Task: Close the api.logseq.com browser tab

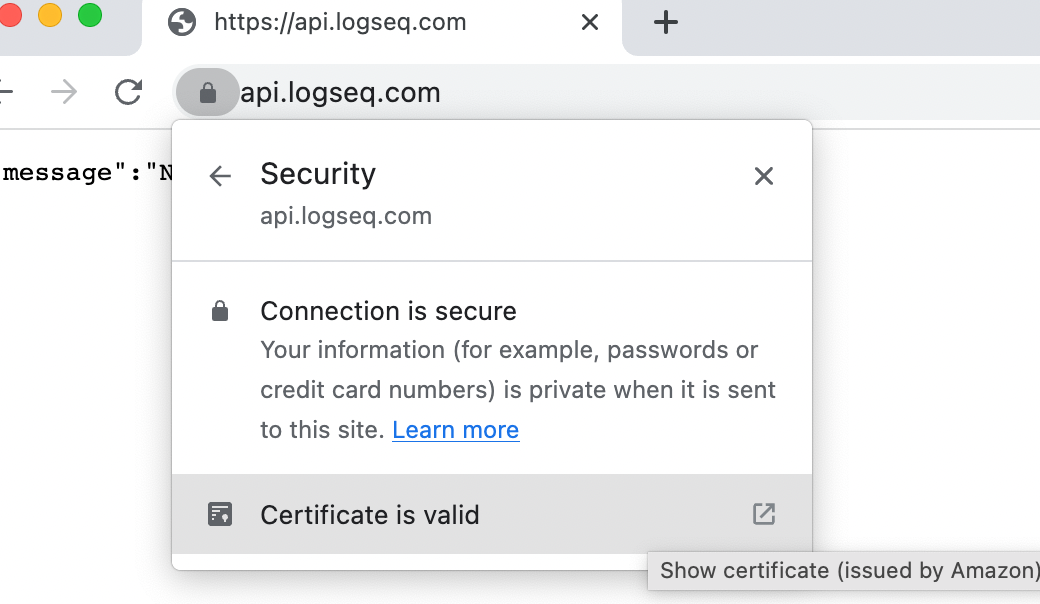Action: (x=590, y=22)
